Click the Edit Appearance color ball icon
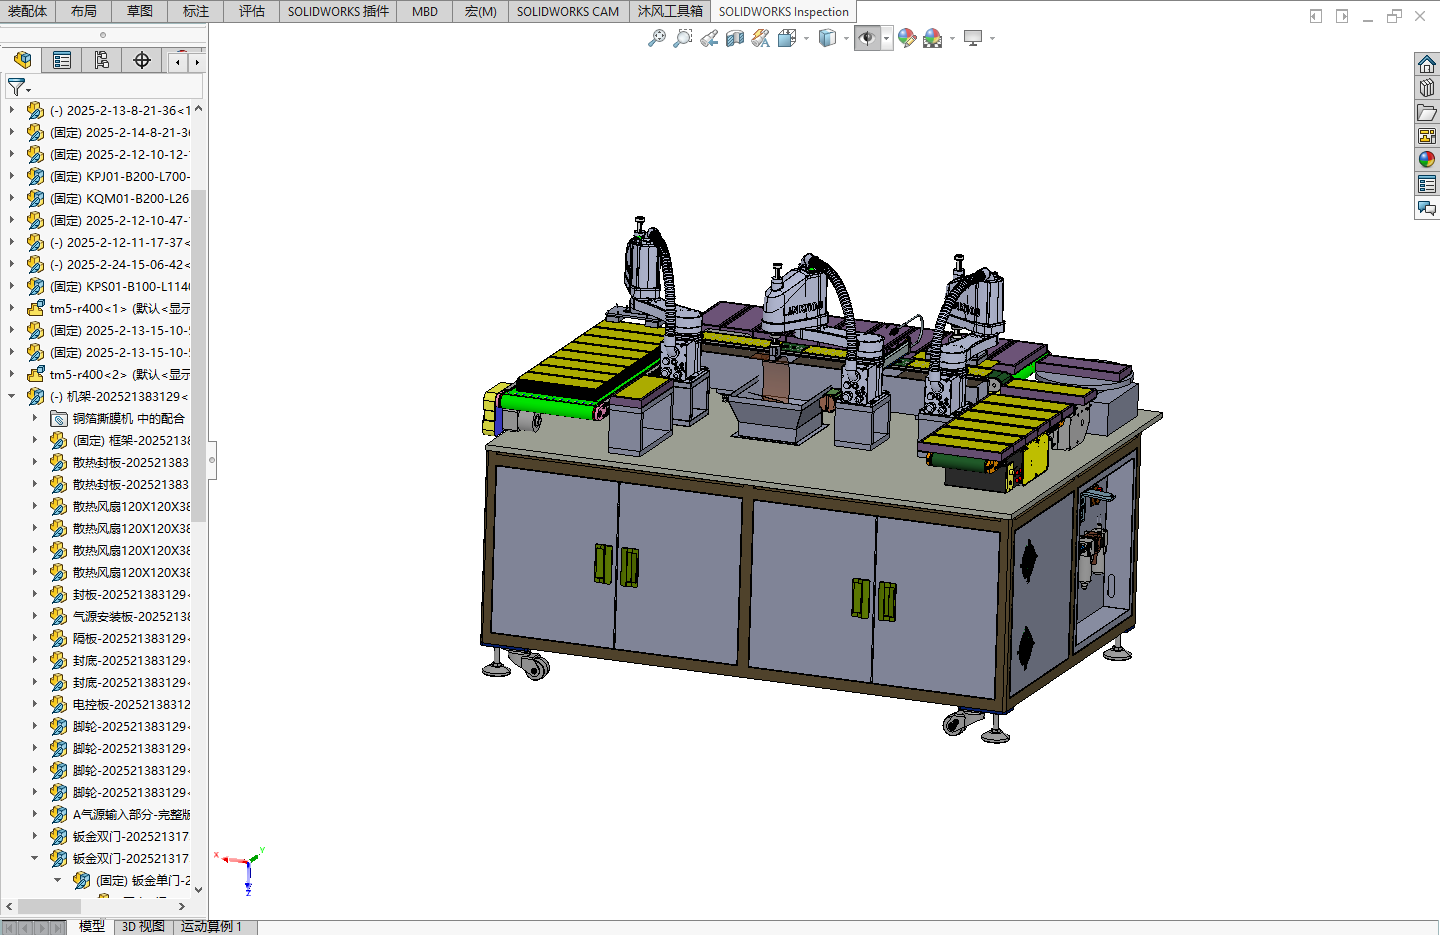Image resolution: width=1440 pixels, height=935 pixels. click(907, 38)
